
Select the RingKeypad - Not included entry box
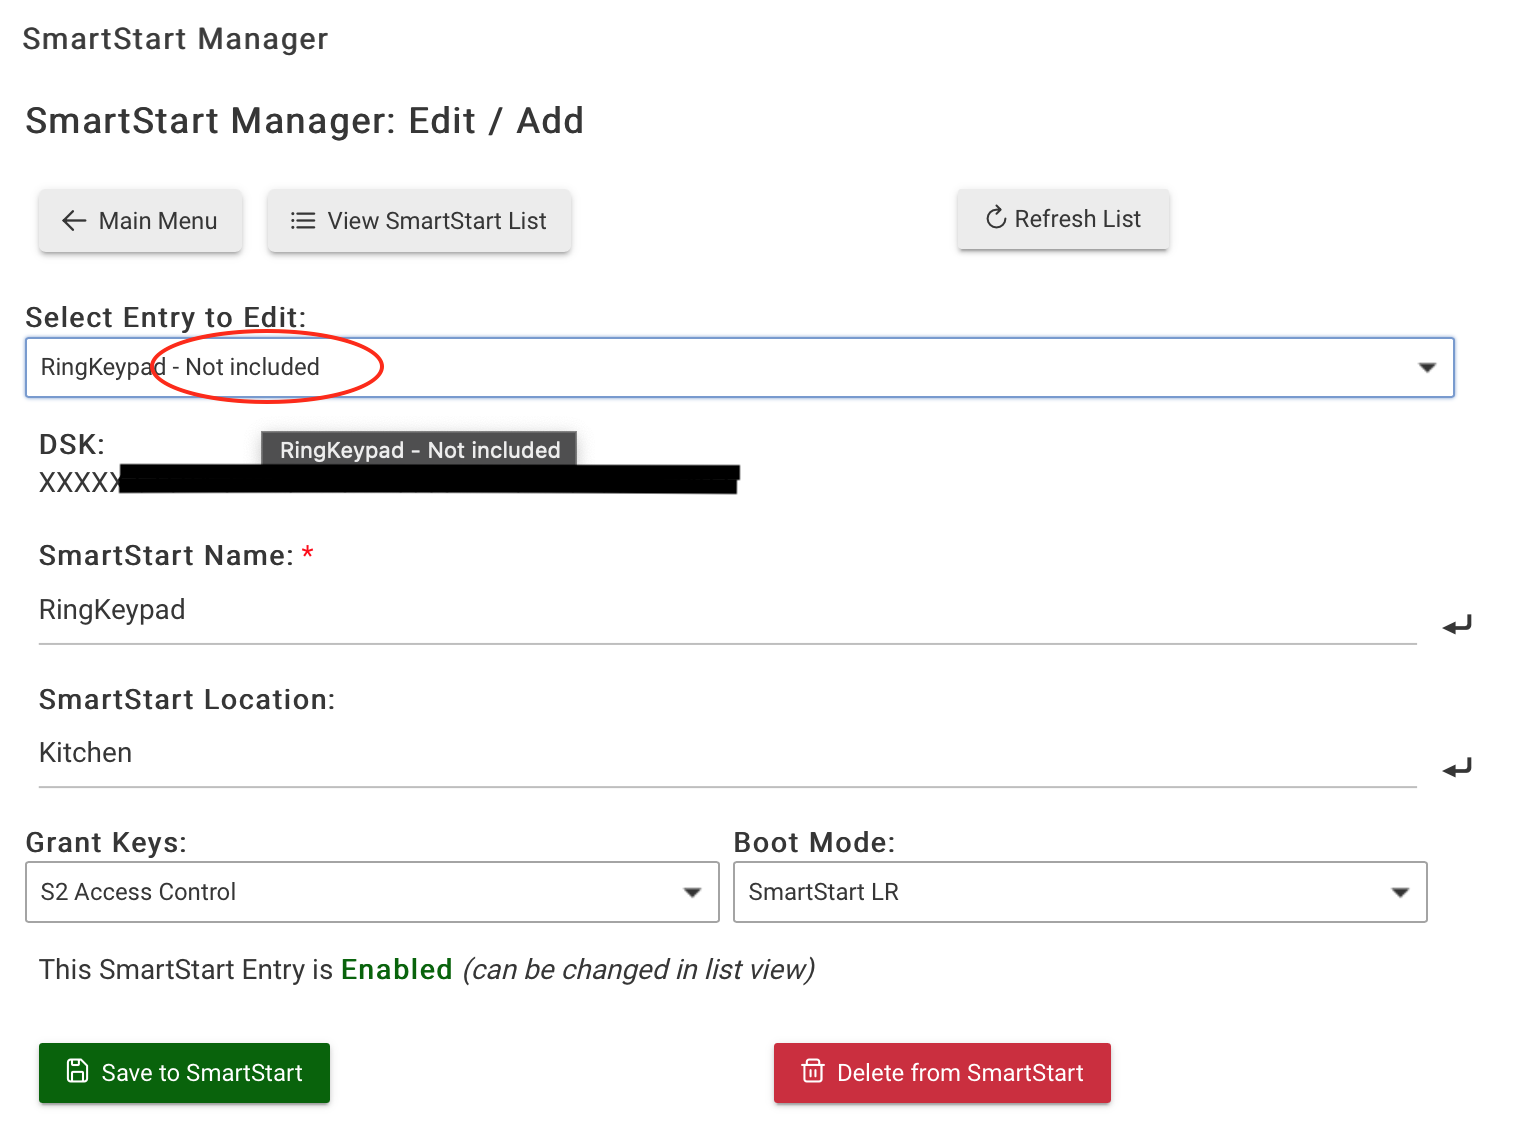click(740, 368)
